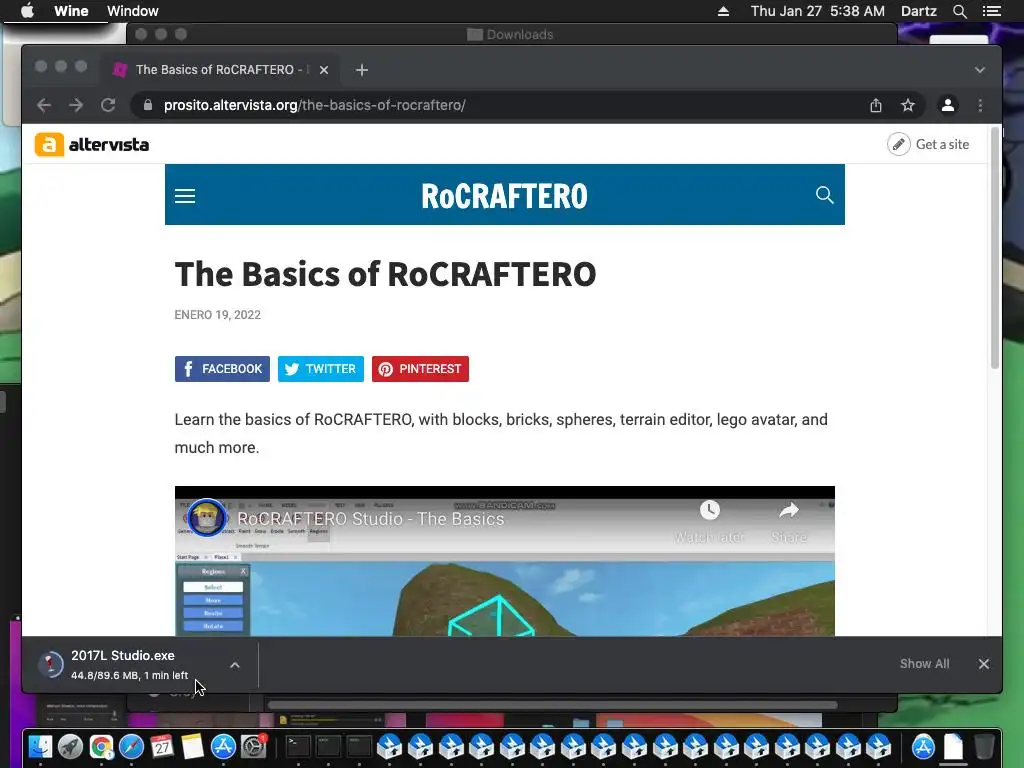
Task: Open Spotlight search in menu bar
Action: (x=960, y=11)
